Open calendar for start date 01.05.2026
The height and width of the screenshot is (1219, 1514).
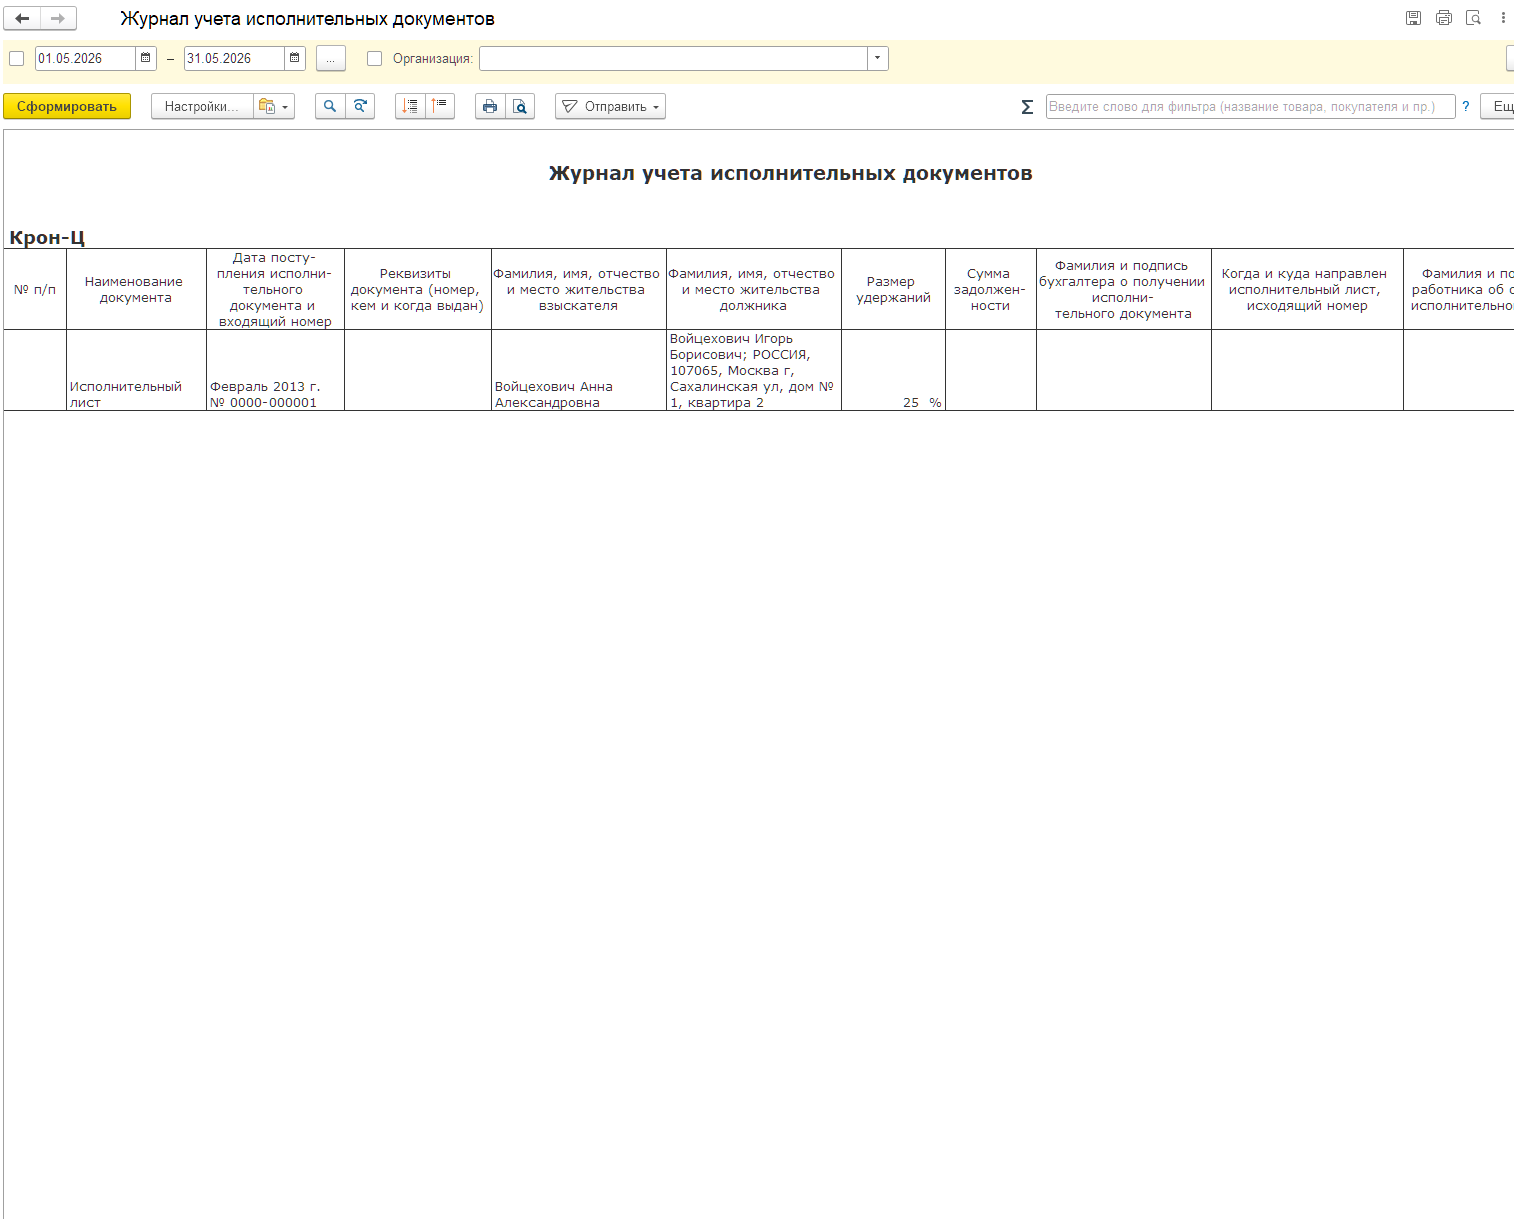pyautogui.click(x=146, y=58)
